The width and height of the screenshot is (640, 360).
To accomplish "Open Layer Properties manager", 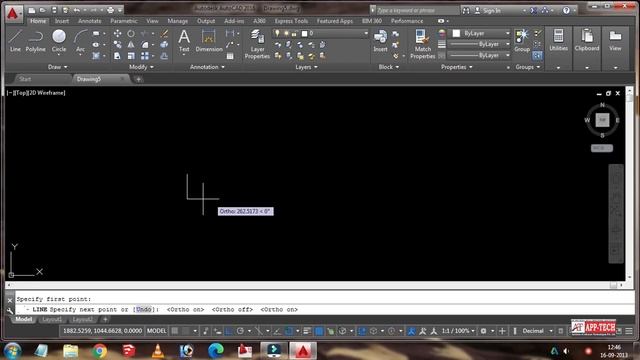I will tap(257, 44).
